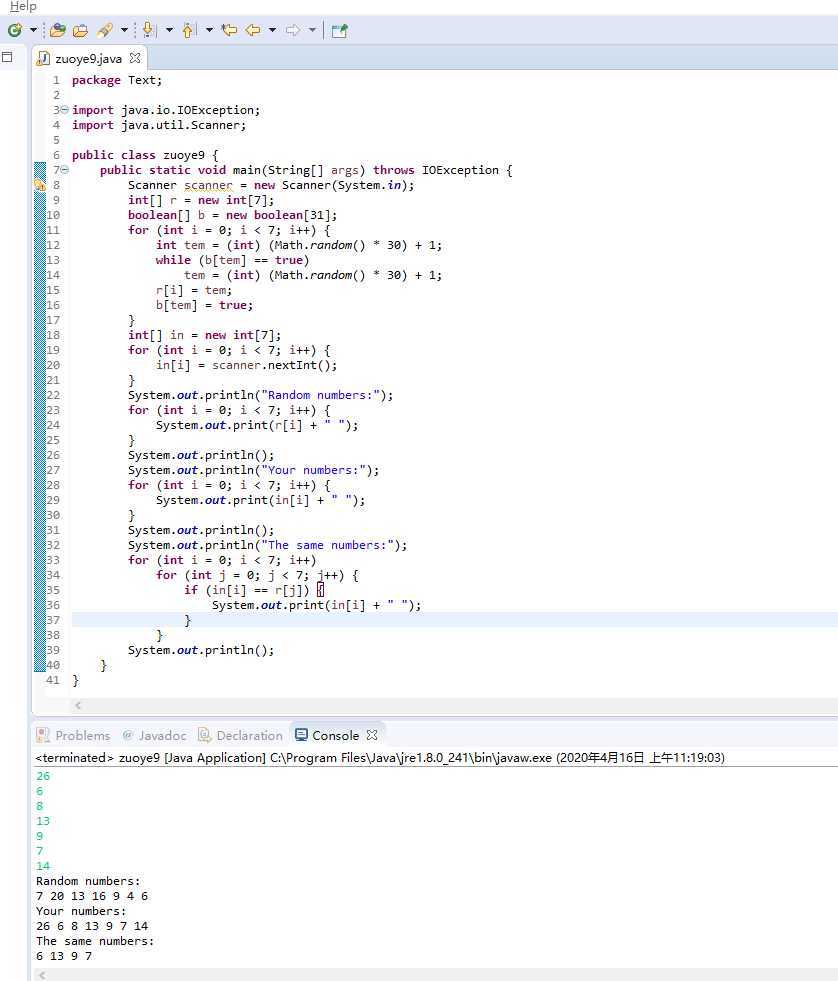This screenshot has height=981, width=838.
Task: Click line number 41 in the gutter
Action: [x=53, y=680]
